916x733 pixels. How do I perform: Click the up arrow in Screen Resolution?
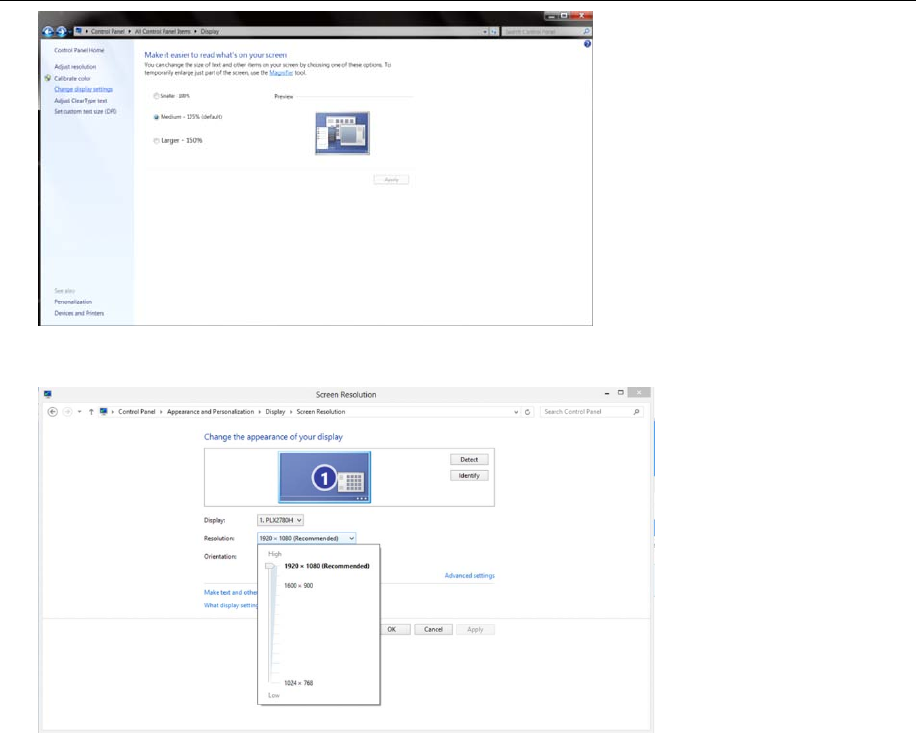point(91,412)
